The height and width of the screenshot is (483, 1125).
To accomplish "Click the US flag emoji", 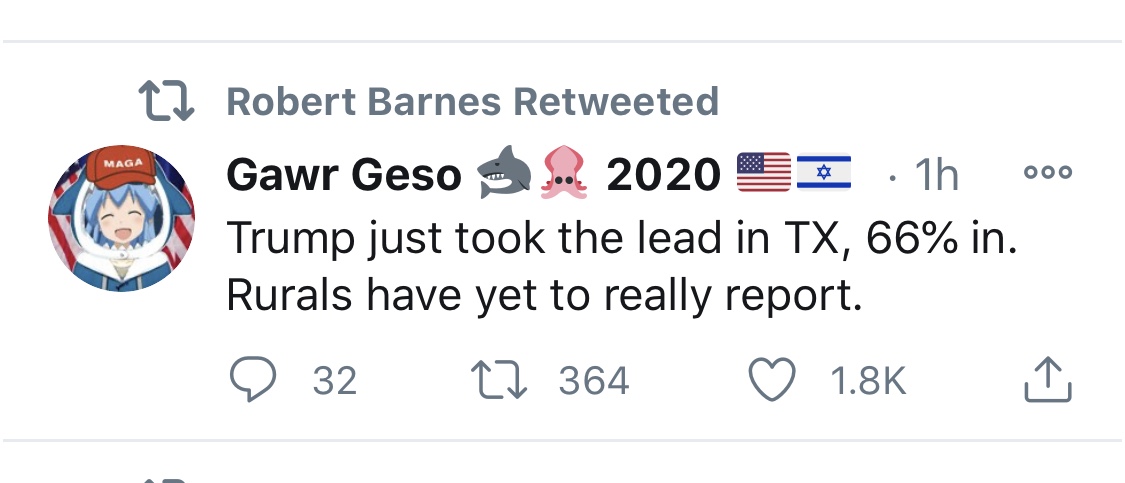I will pos(763,172).
